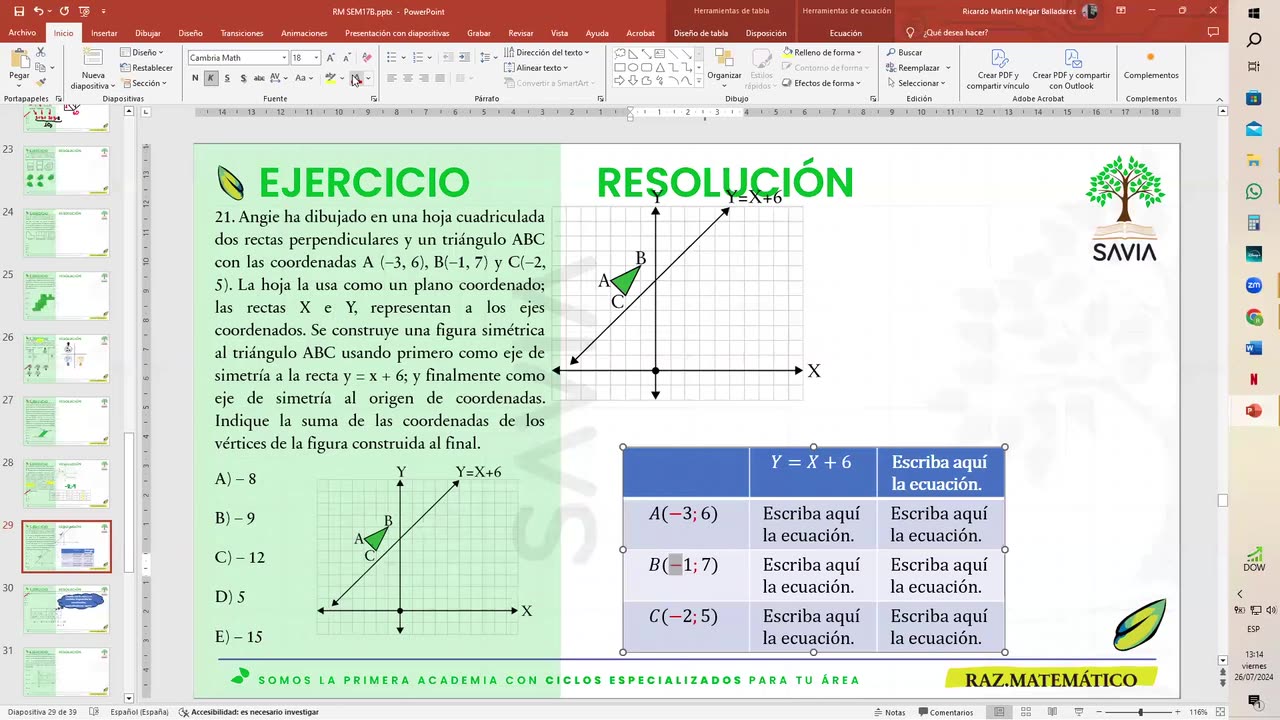Click the Format Painter brush icon
The image size is (1280, 720).
[x=40, y=80]
